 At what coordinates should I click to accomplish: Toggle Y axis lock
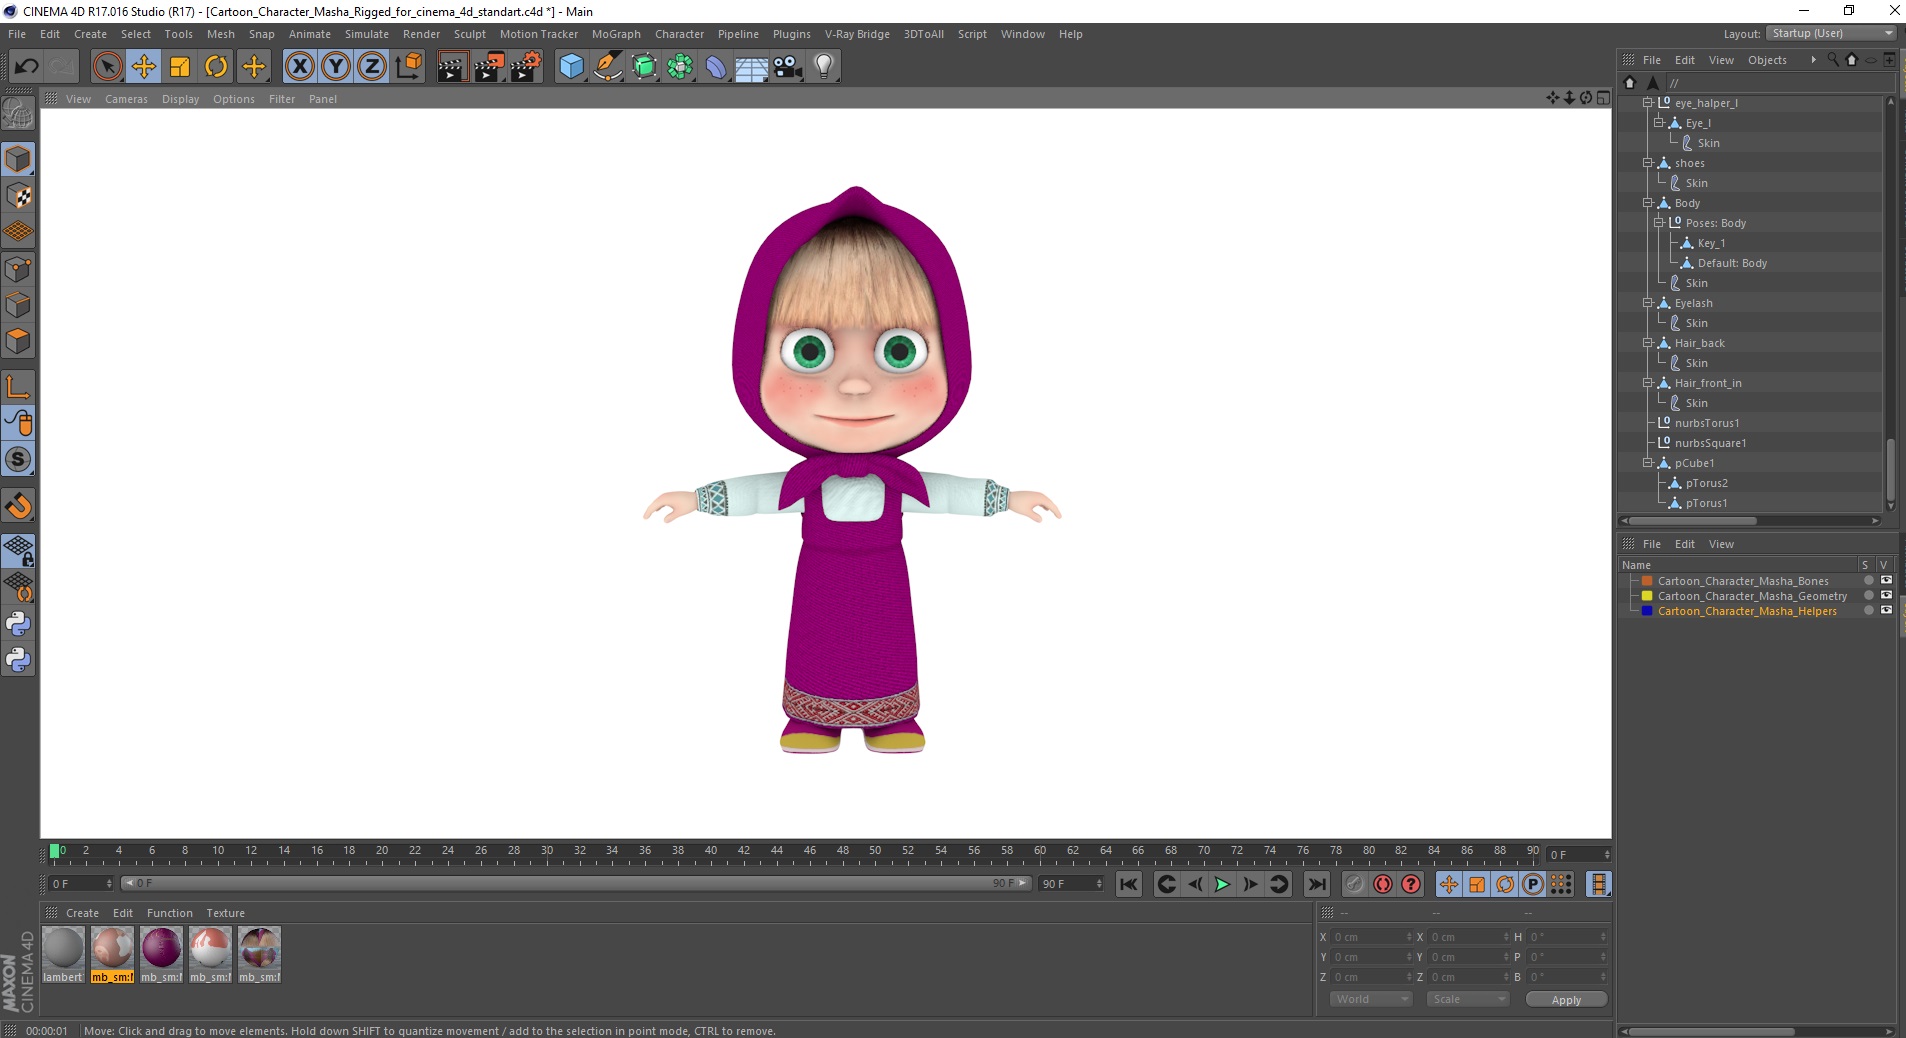(x=336, y=67)
